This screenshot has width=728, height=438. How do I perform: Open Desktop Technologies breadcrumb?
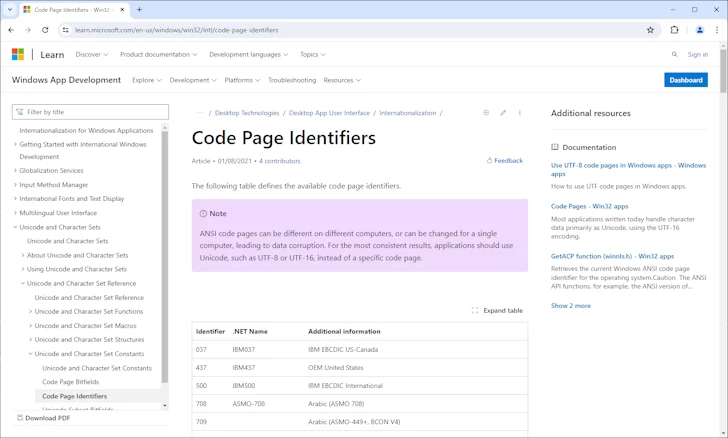(x=247, y=113)
